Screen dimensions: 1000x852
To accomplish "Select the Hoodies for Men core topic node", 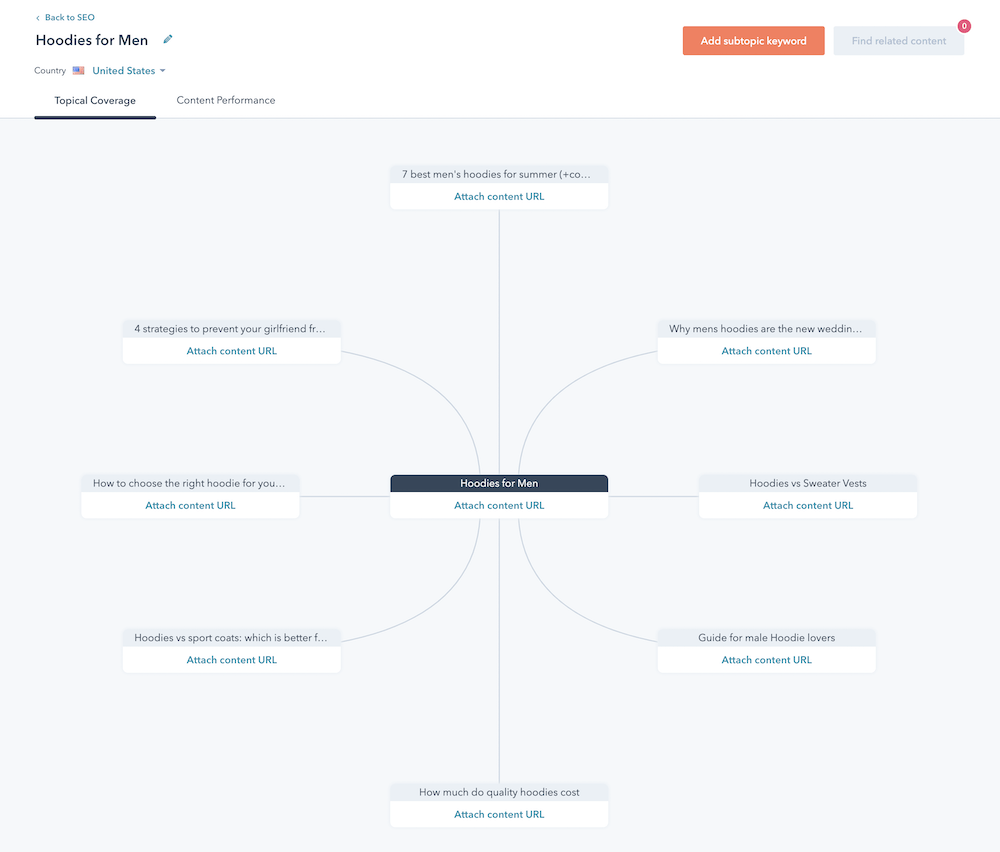I will (x=498, y=482).
